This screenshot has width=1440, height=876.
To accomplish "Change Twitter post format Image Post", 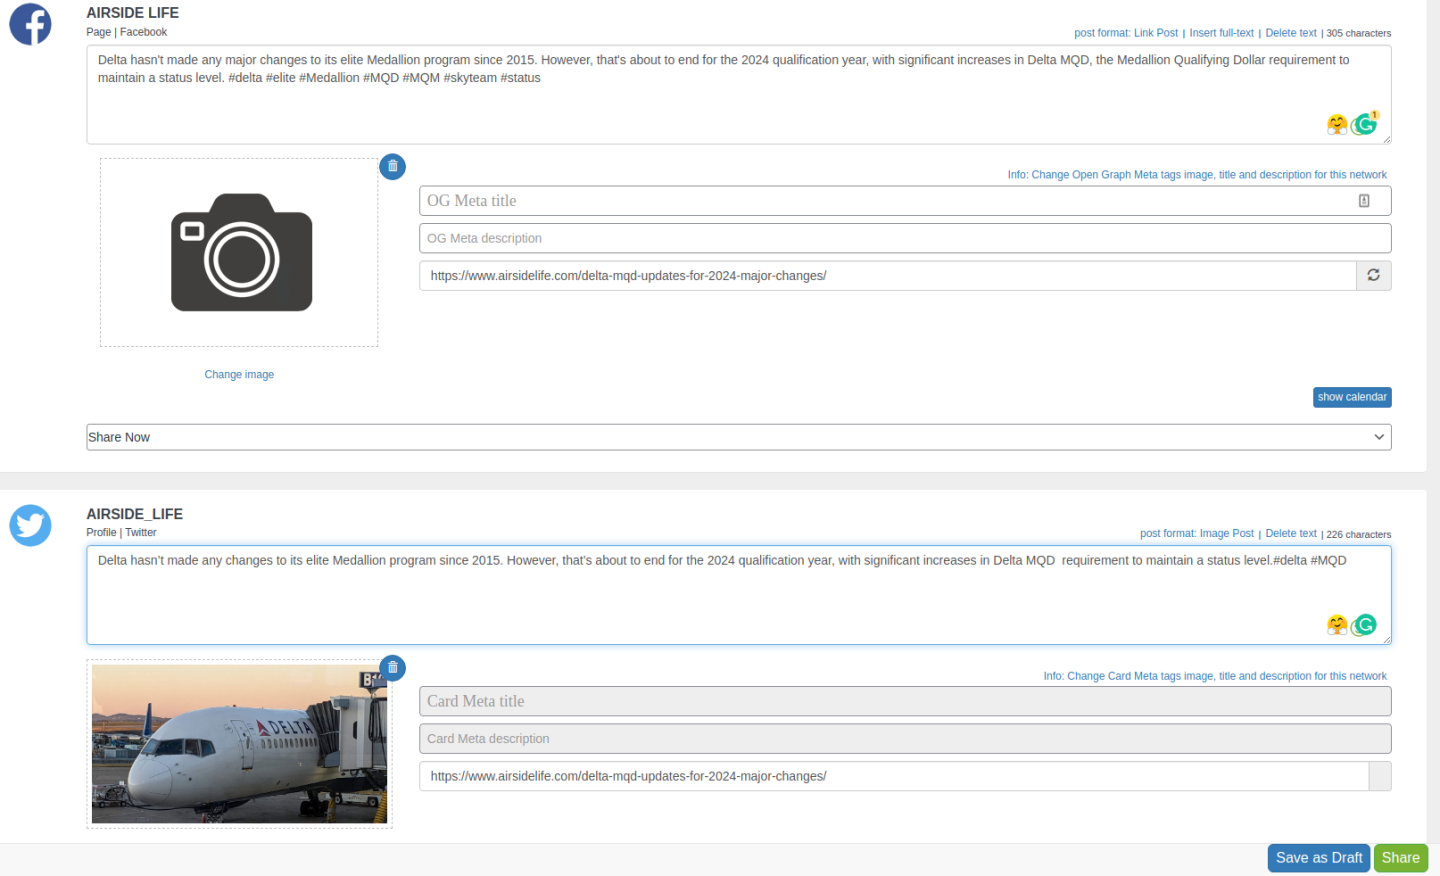I will point(1197,534).
